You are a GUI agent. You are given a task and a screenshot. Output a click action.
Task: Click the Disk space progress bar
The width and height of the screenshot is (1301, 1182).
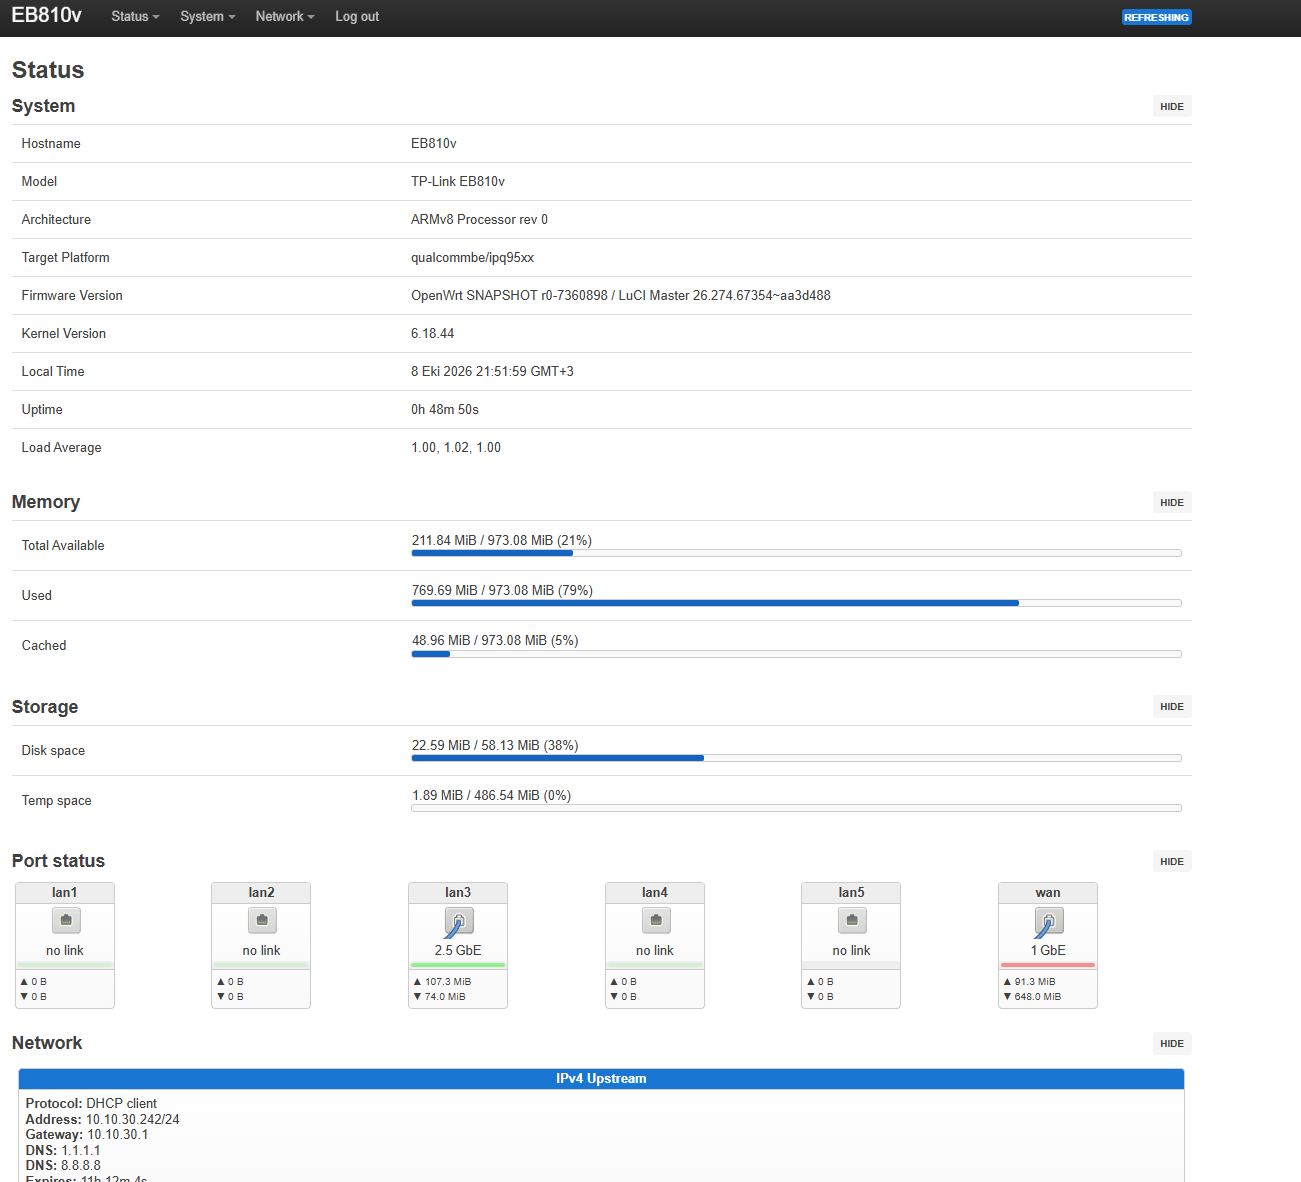coord(796,758)
